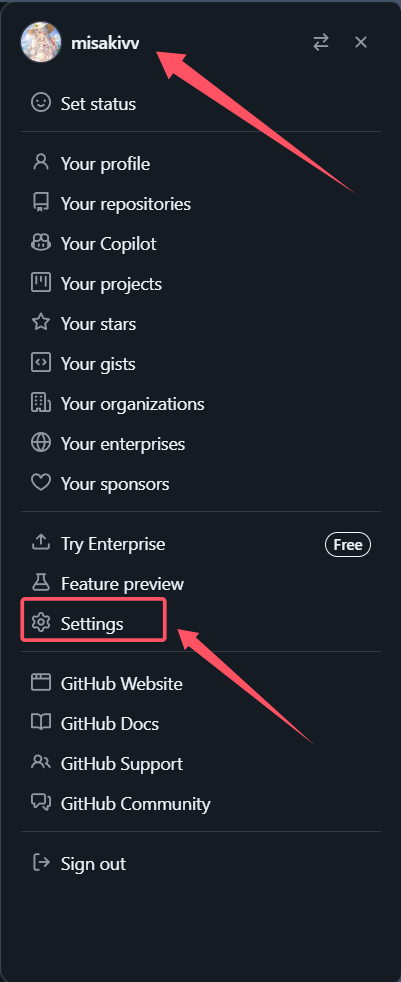Open Your profile
Screen dimensions: 401x982
(200, 163)
